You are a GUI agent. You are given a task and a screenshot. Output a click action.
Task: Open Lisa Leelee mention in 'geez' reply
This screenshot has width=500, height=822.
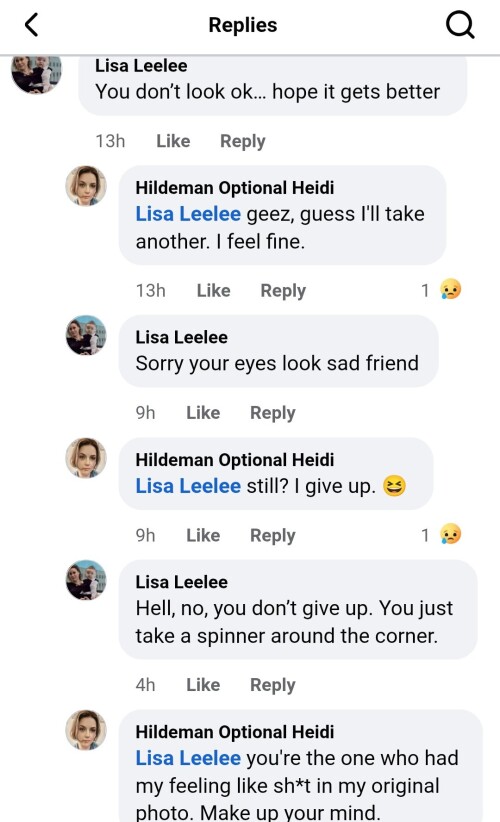pos(188,214)
